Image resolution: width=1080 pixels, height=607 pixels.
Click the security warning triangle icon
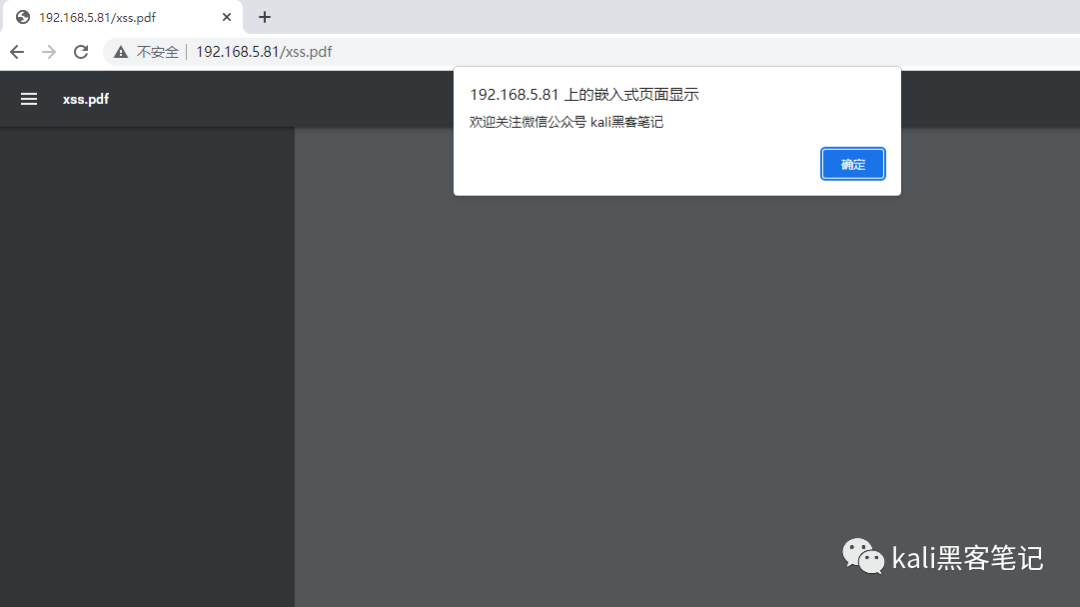(x=118, y=51)
